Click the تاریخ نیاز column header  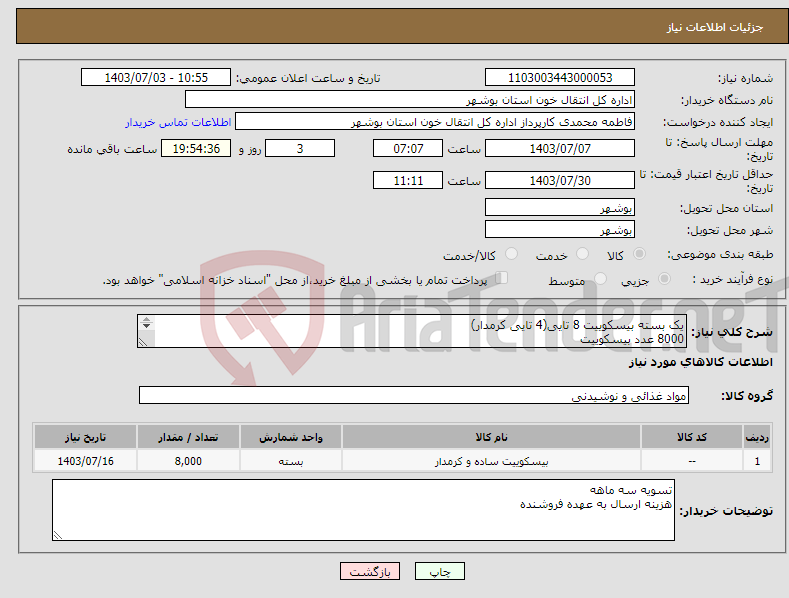(x=86, y=437)
